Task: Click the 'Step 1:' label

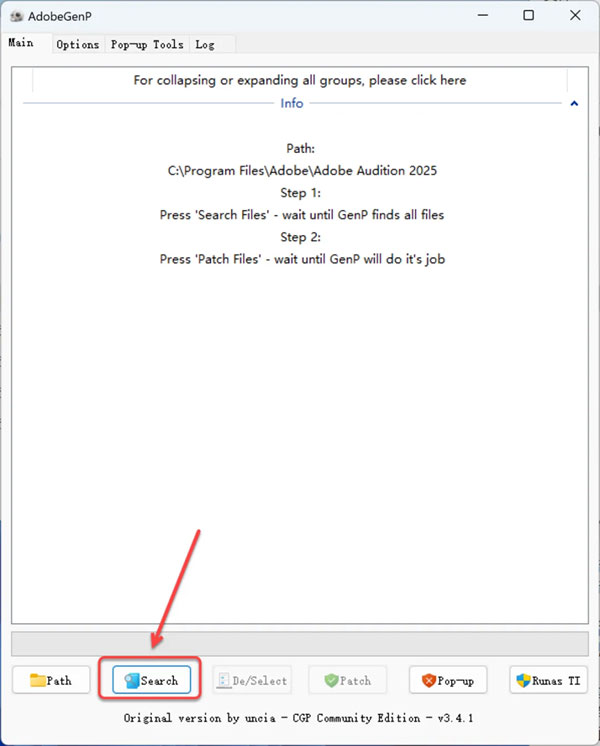Action: pos(300,193)
